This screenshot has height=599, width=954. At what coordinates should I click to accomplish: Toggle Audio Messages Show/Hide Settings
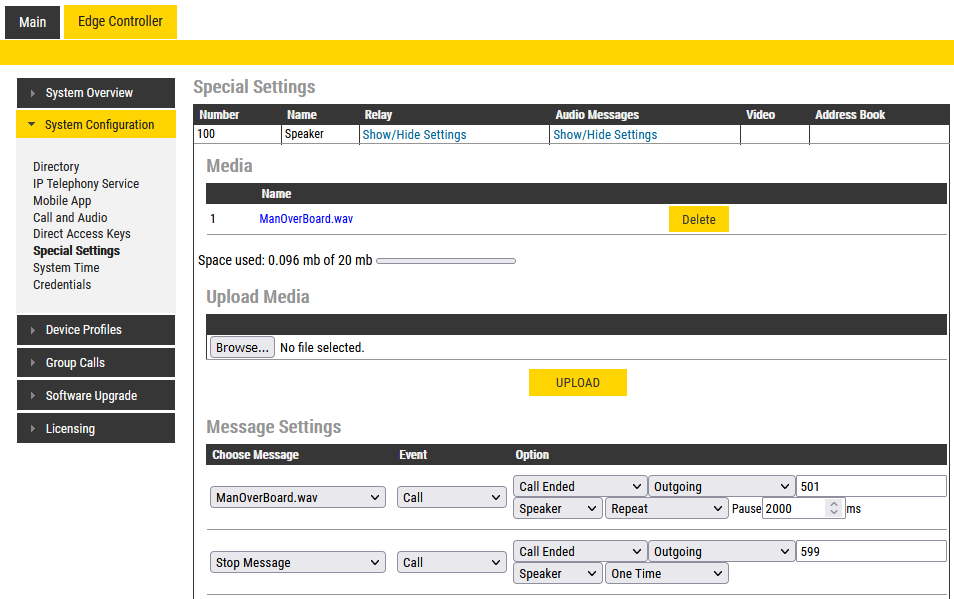[x=605, y=135]
